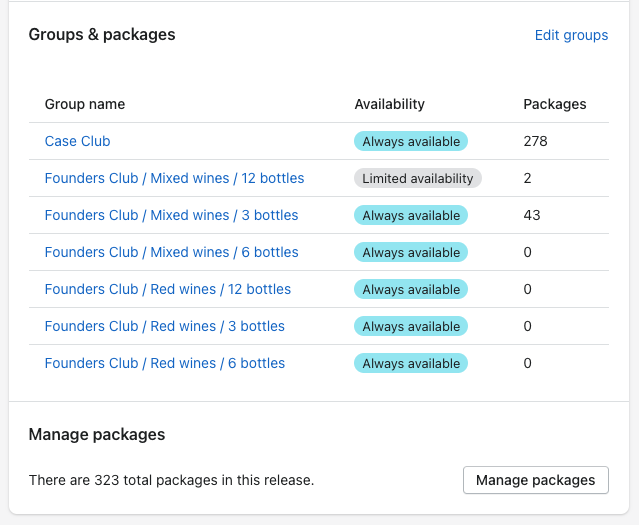639x525 pixels.
Task: Click the 323 total packages summary text
Action: point(171,480)
